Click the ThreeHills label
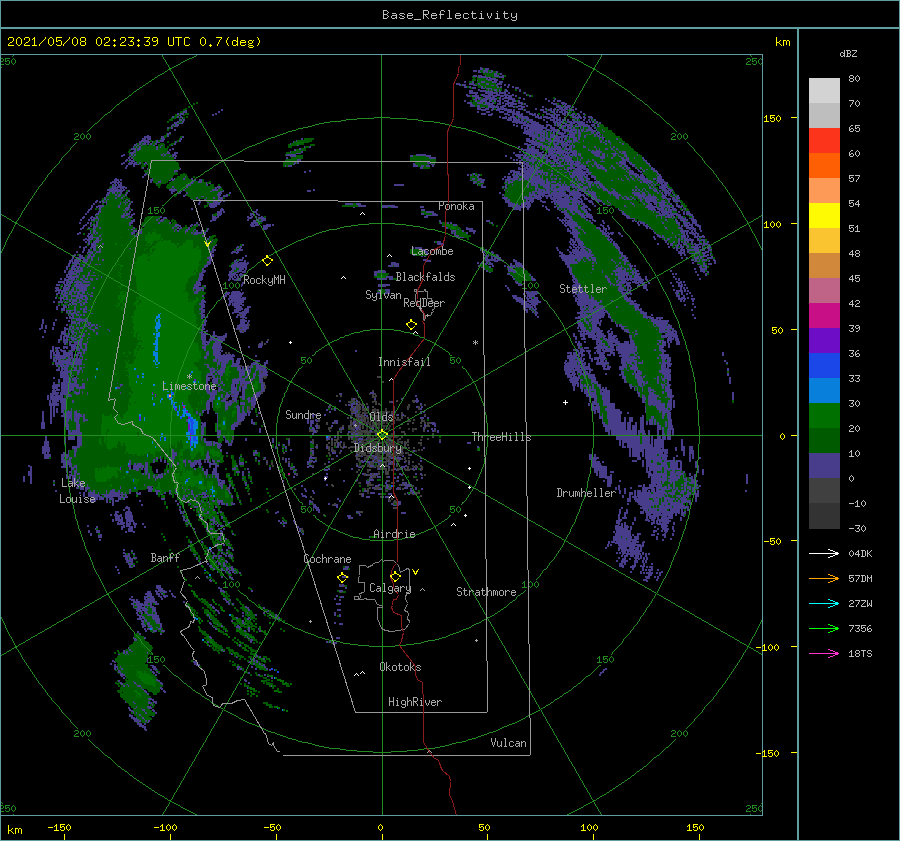 click(502, 437)
